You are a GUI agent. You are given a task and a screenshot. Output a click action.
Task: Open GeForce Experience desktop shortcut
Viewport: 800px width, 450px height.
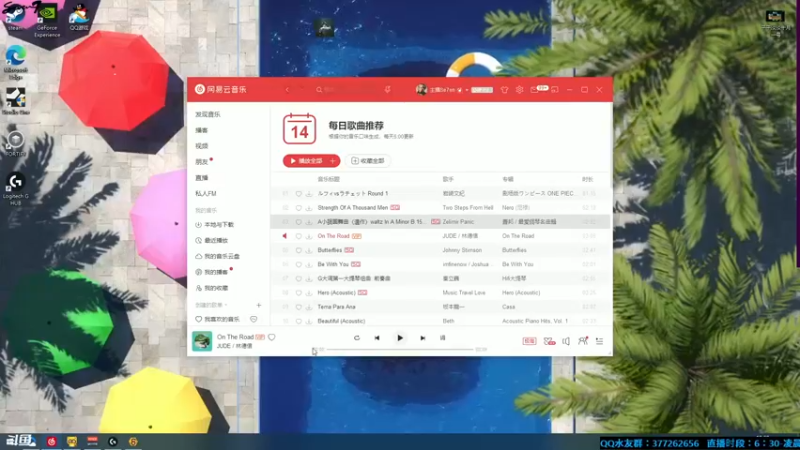click(47, 20)
